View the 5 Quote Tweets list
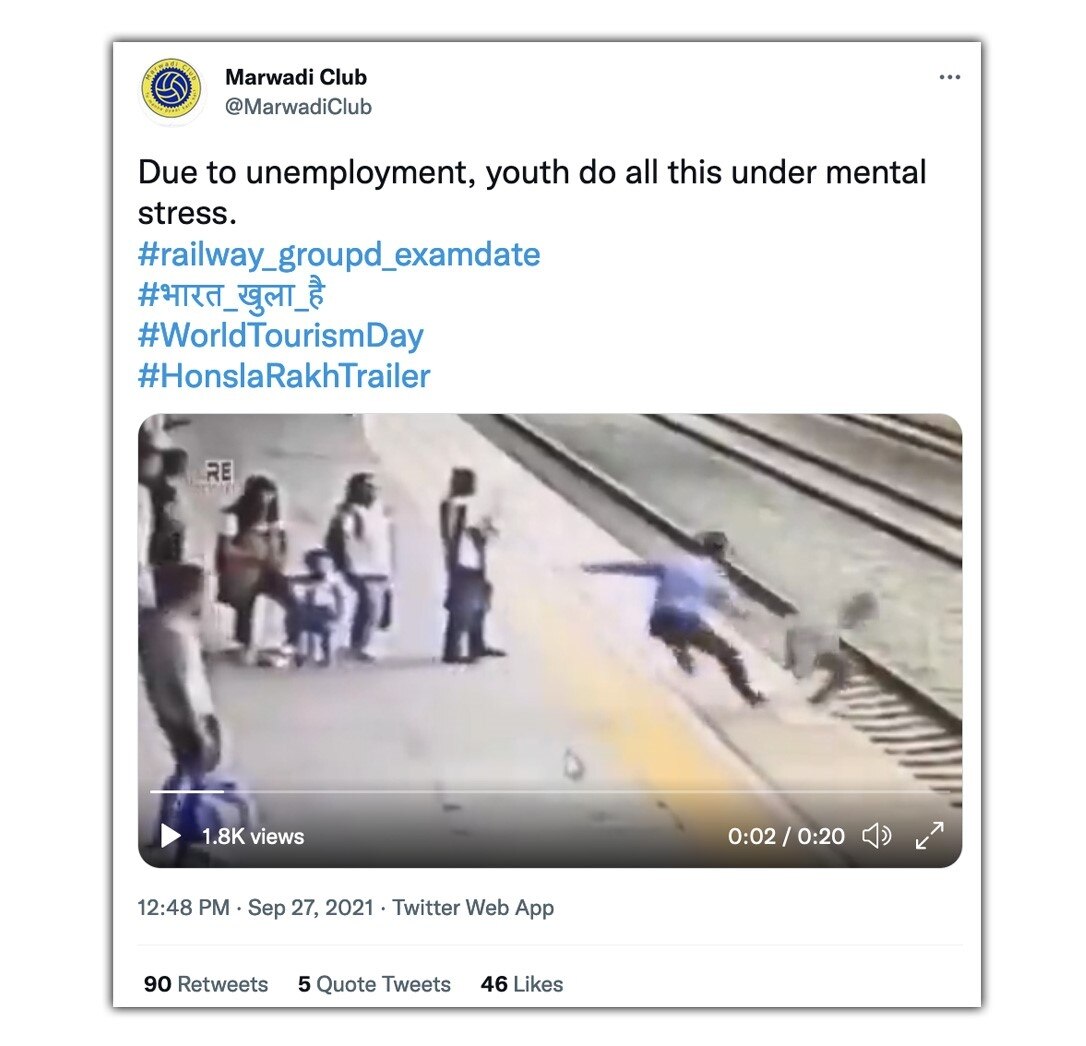This screenshot has height=1046, width=1086. [374, 984]
